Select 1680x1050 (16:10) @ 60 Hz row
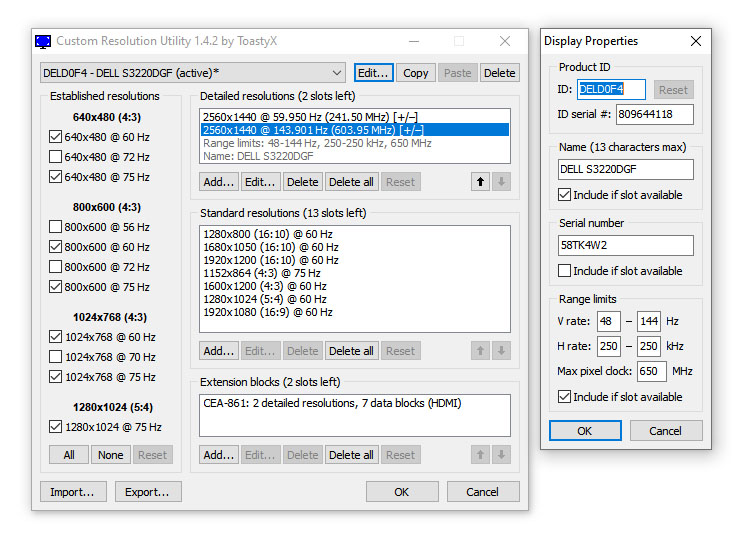 [x=355, y=247]
